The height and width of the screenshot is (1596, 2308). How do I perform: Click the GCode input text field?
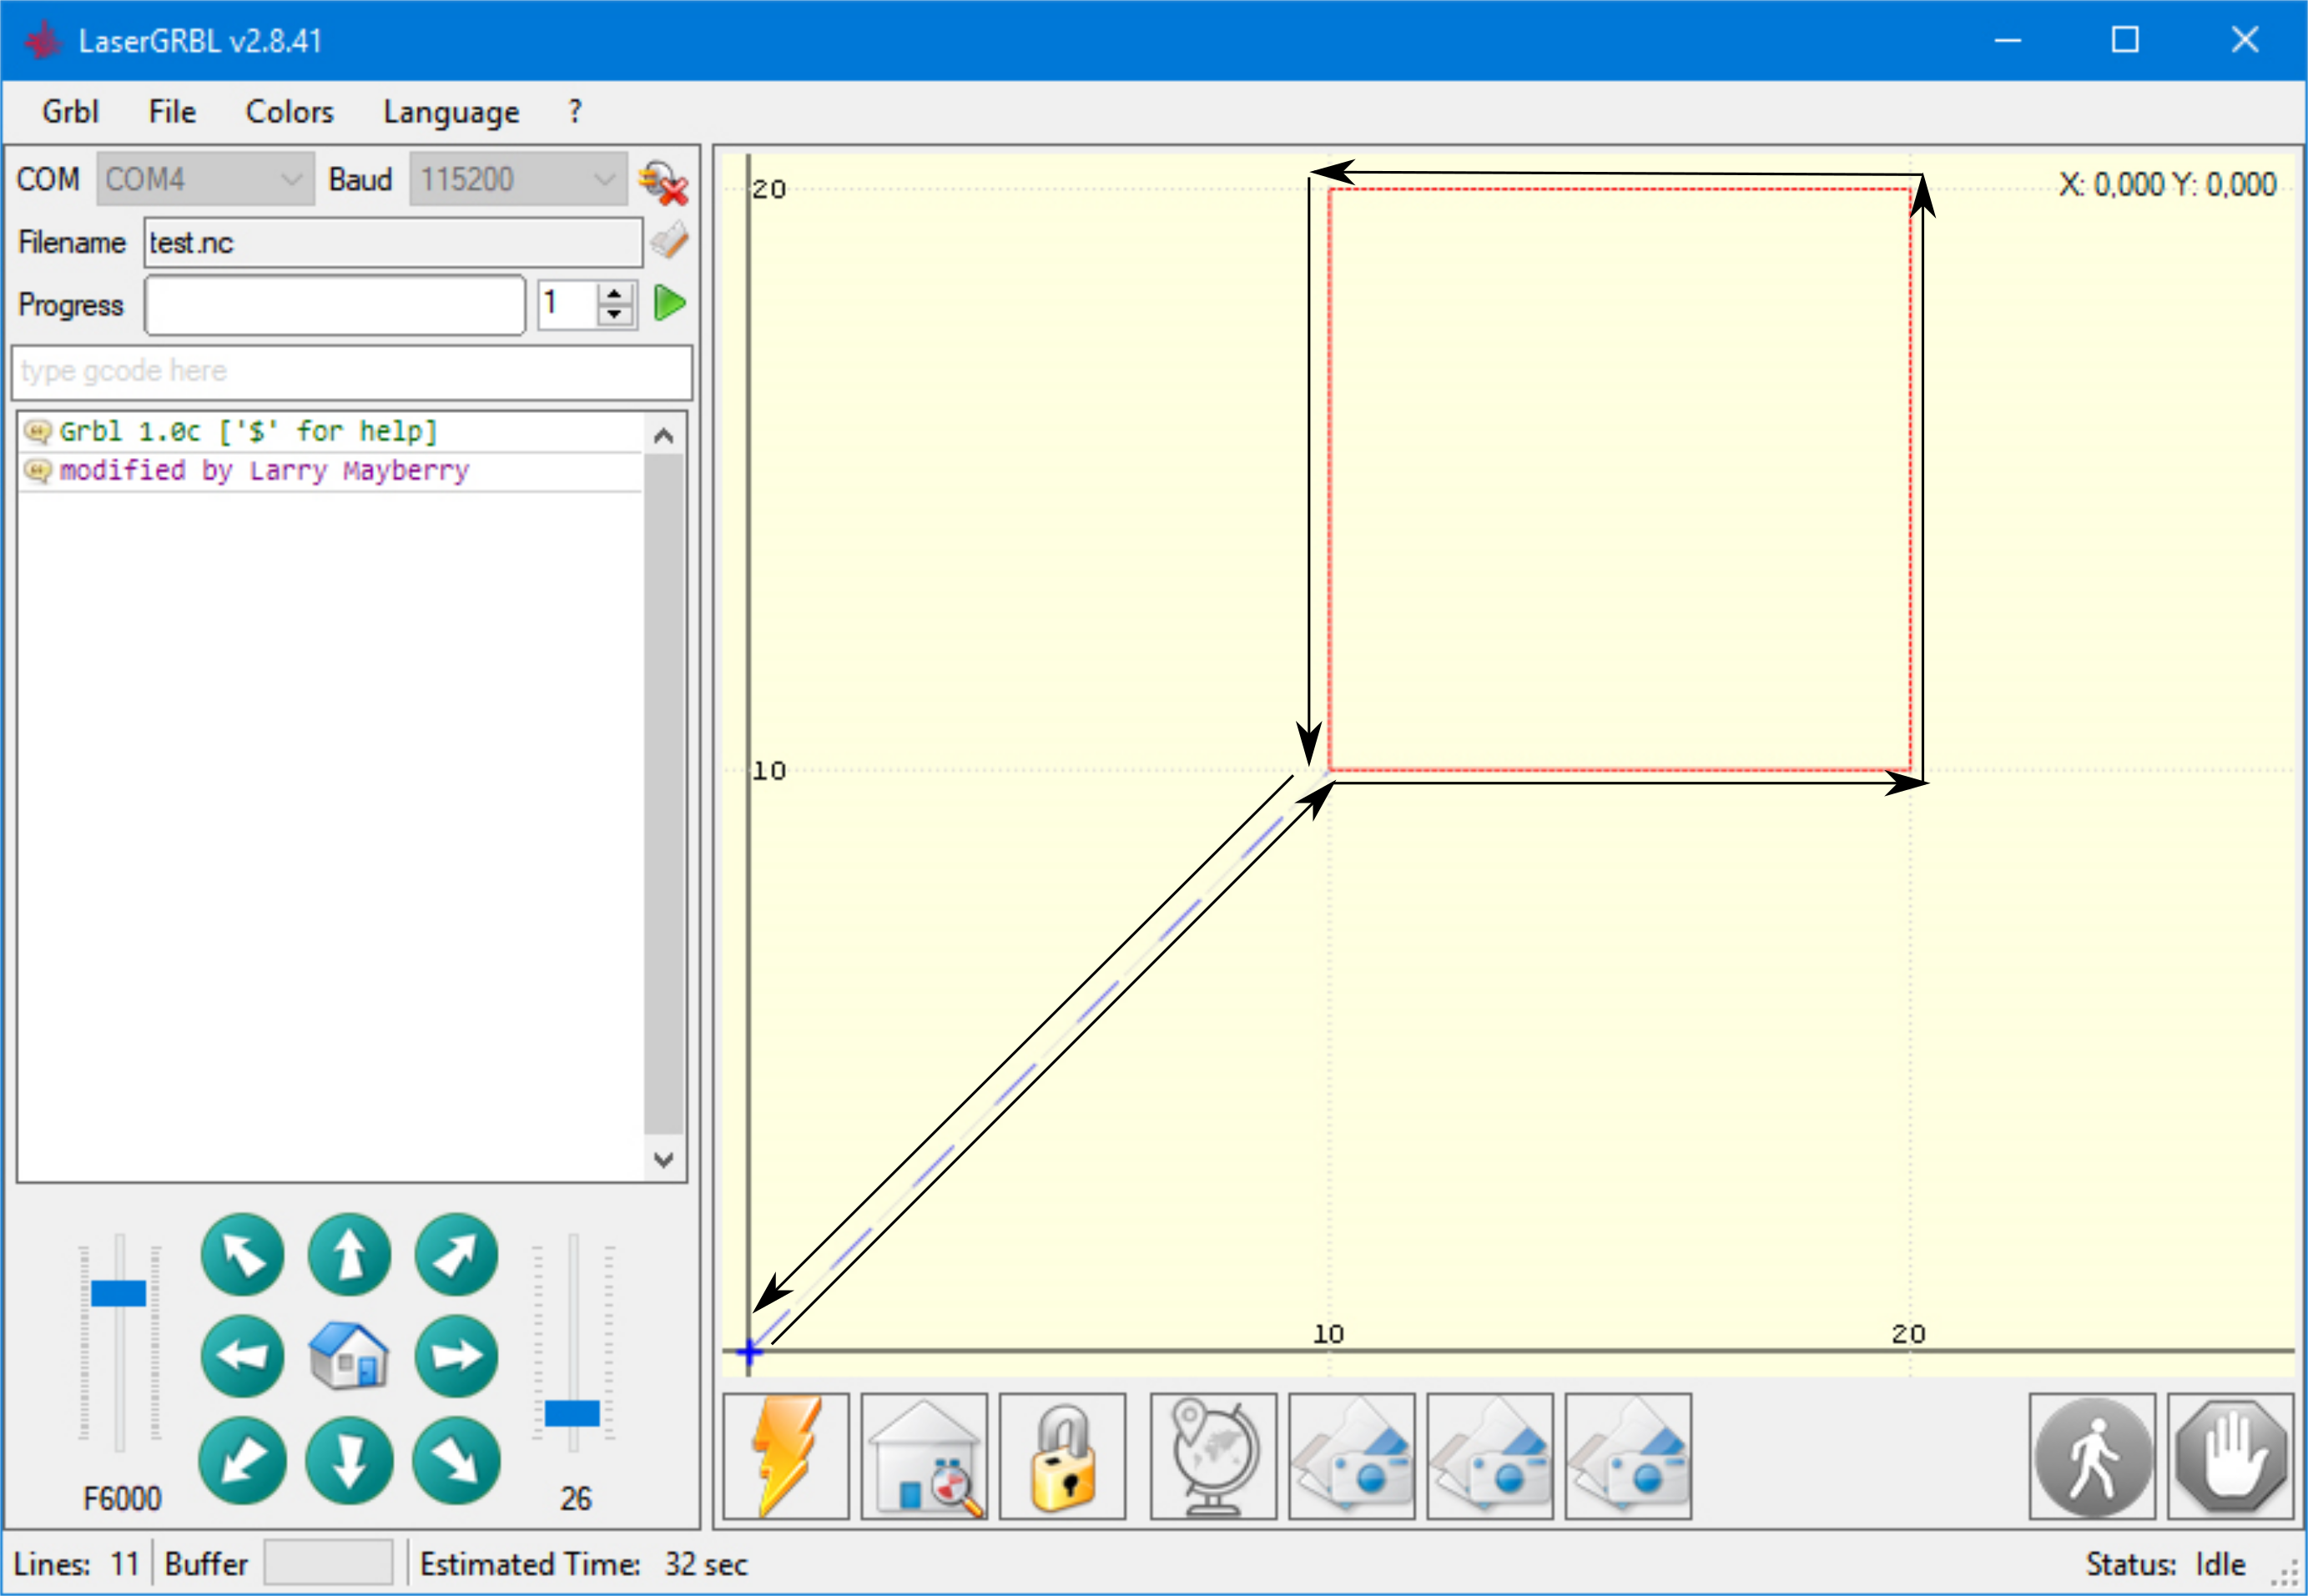tap(350, 370)
